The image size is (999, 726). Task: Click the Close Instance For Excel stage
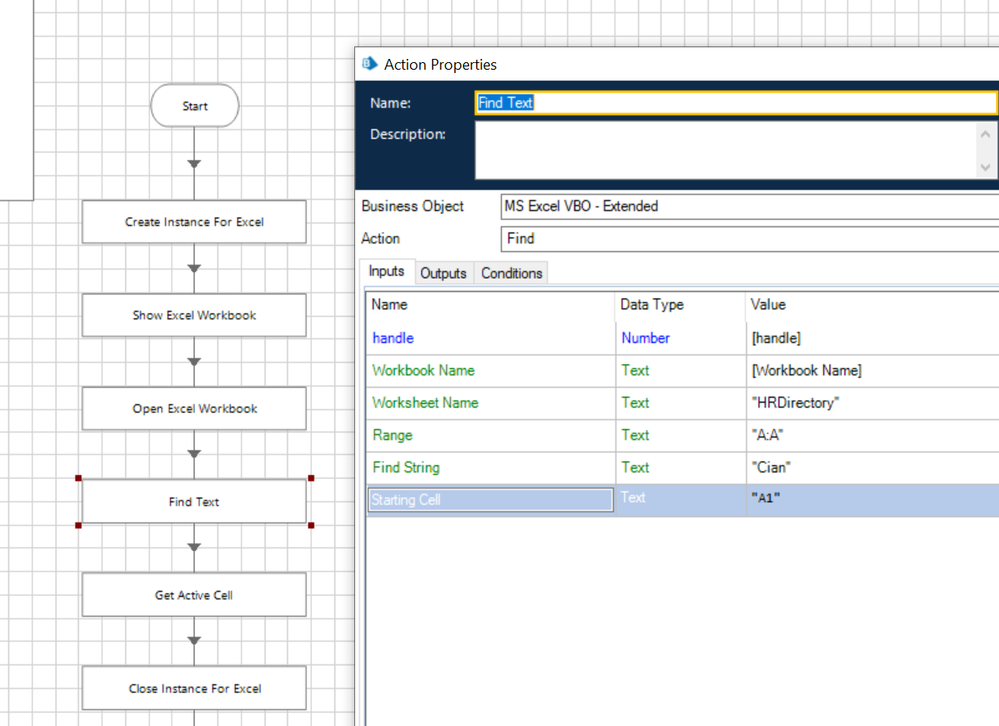(x=194, y=688)
